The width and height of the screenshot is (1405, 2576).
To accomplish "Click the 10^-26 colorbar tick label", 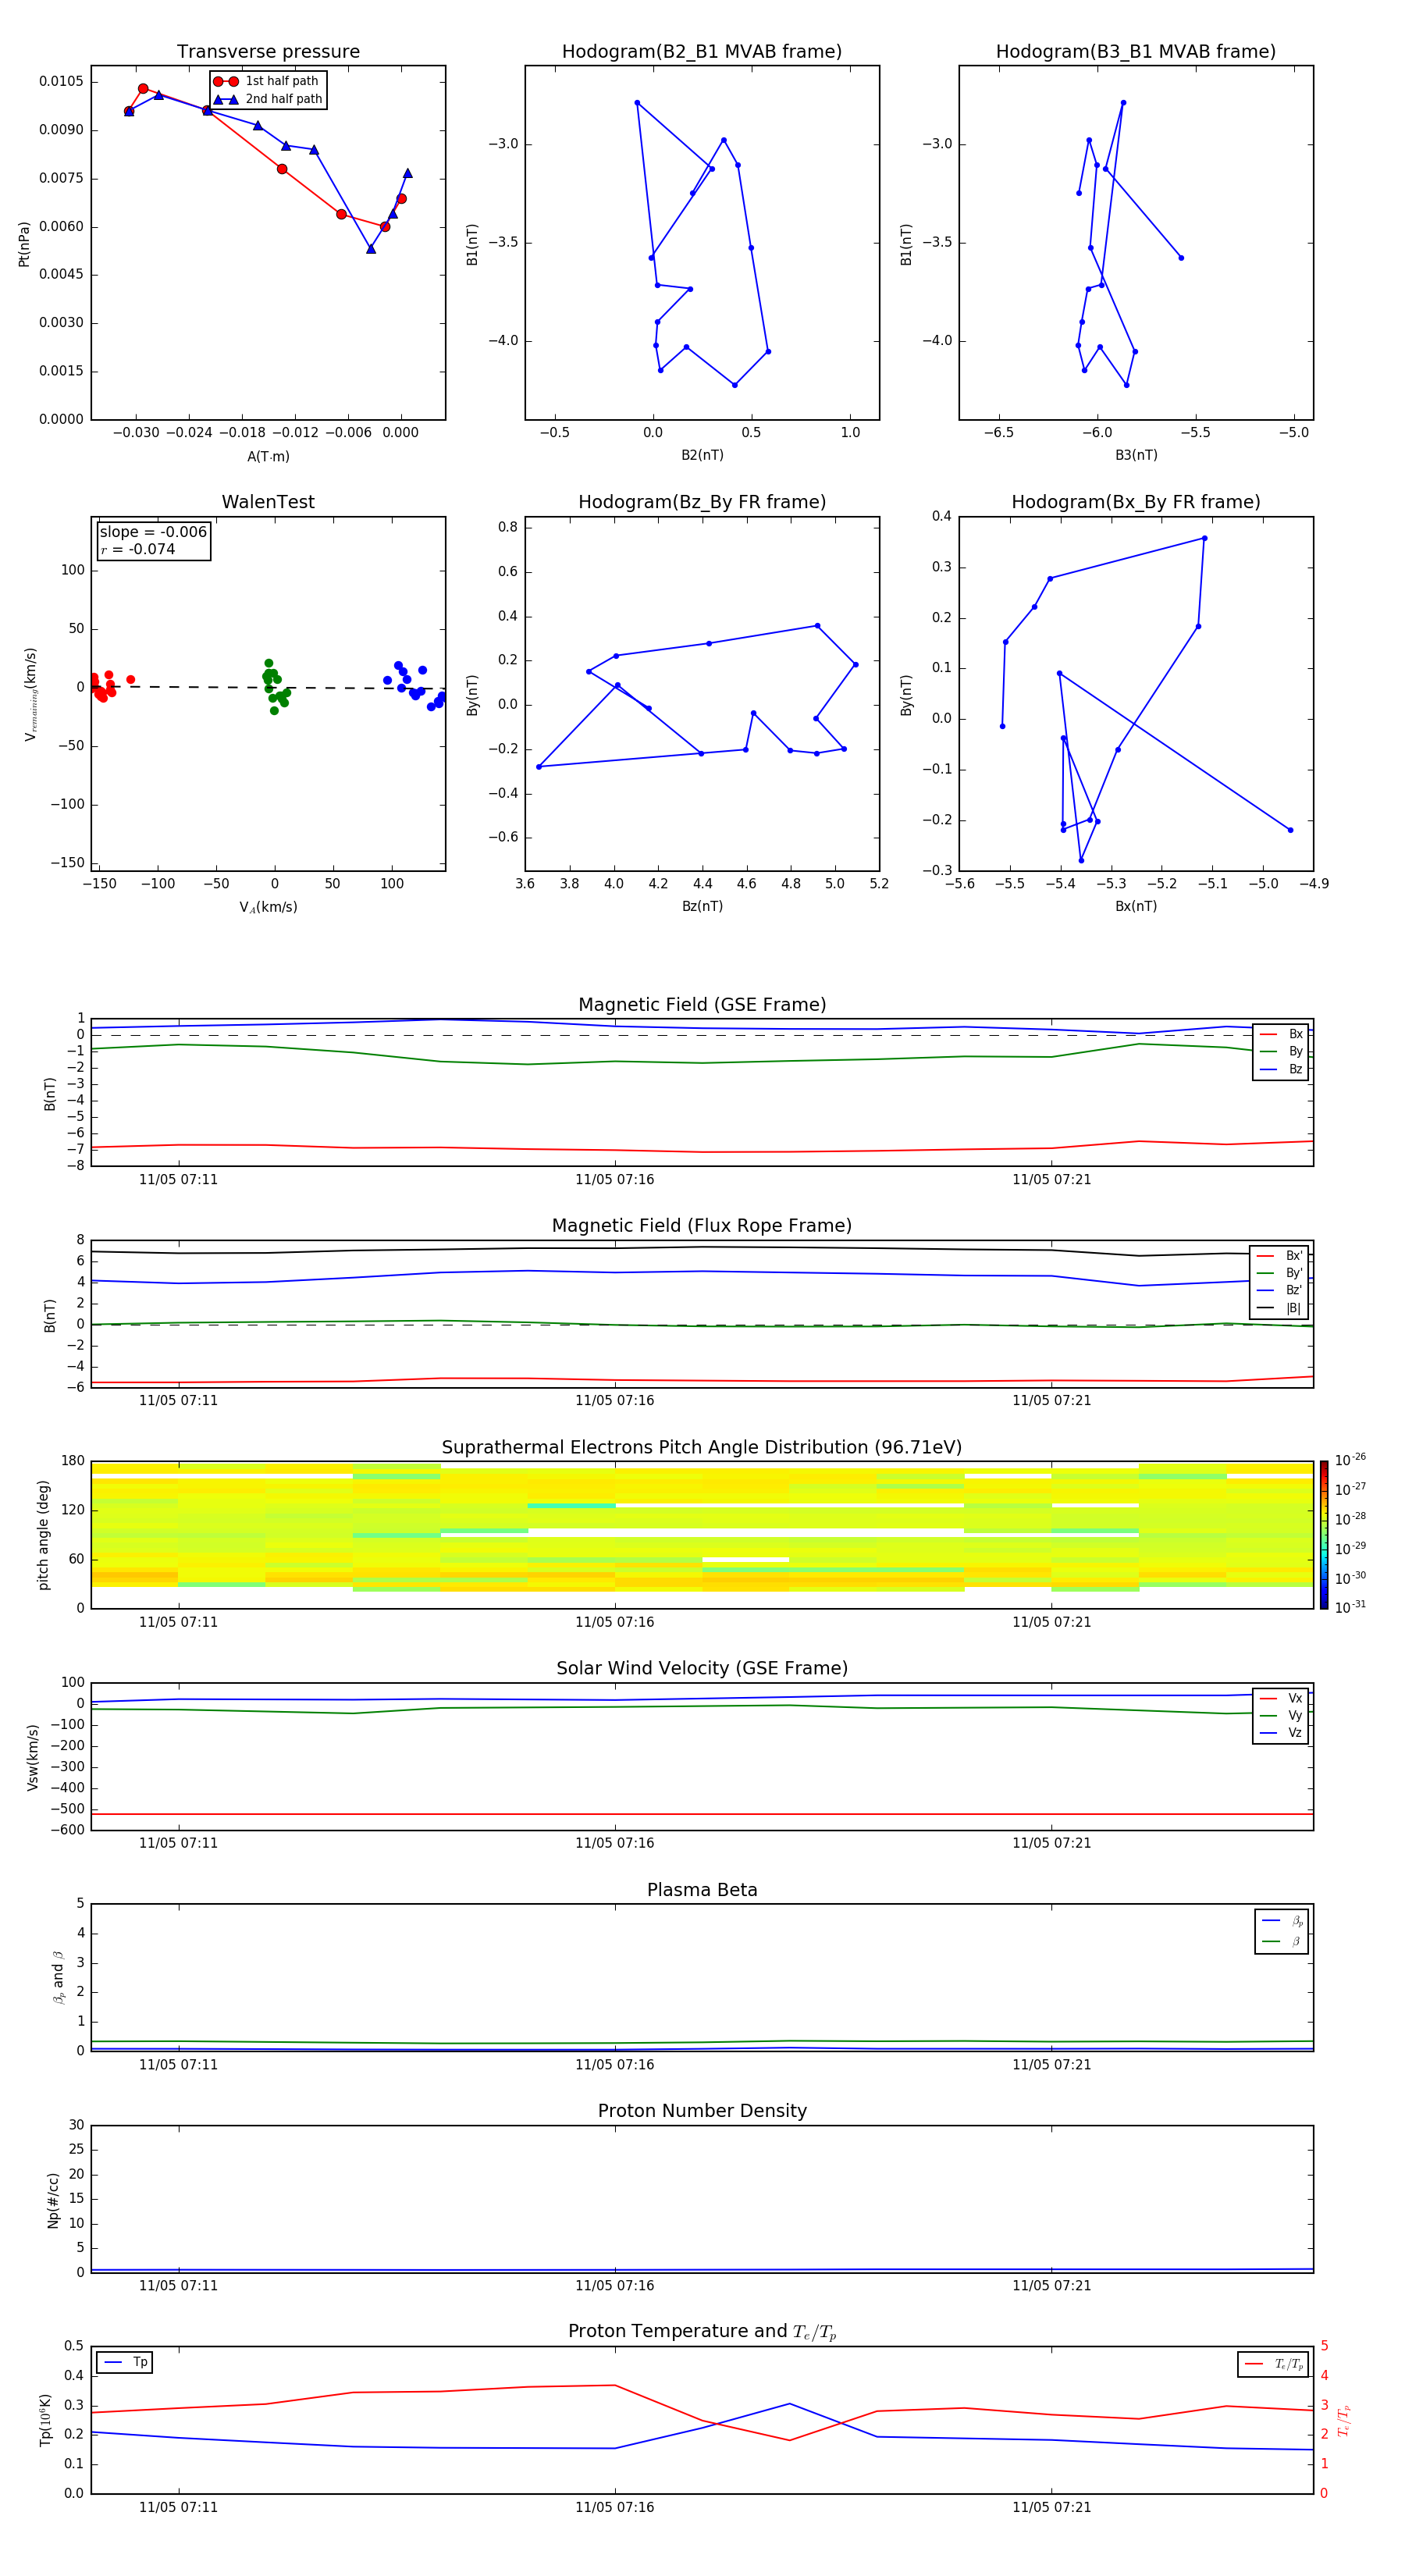I will (x=1350, y=1460).
